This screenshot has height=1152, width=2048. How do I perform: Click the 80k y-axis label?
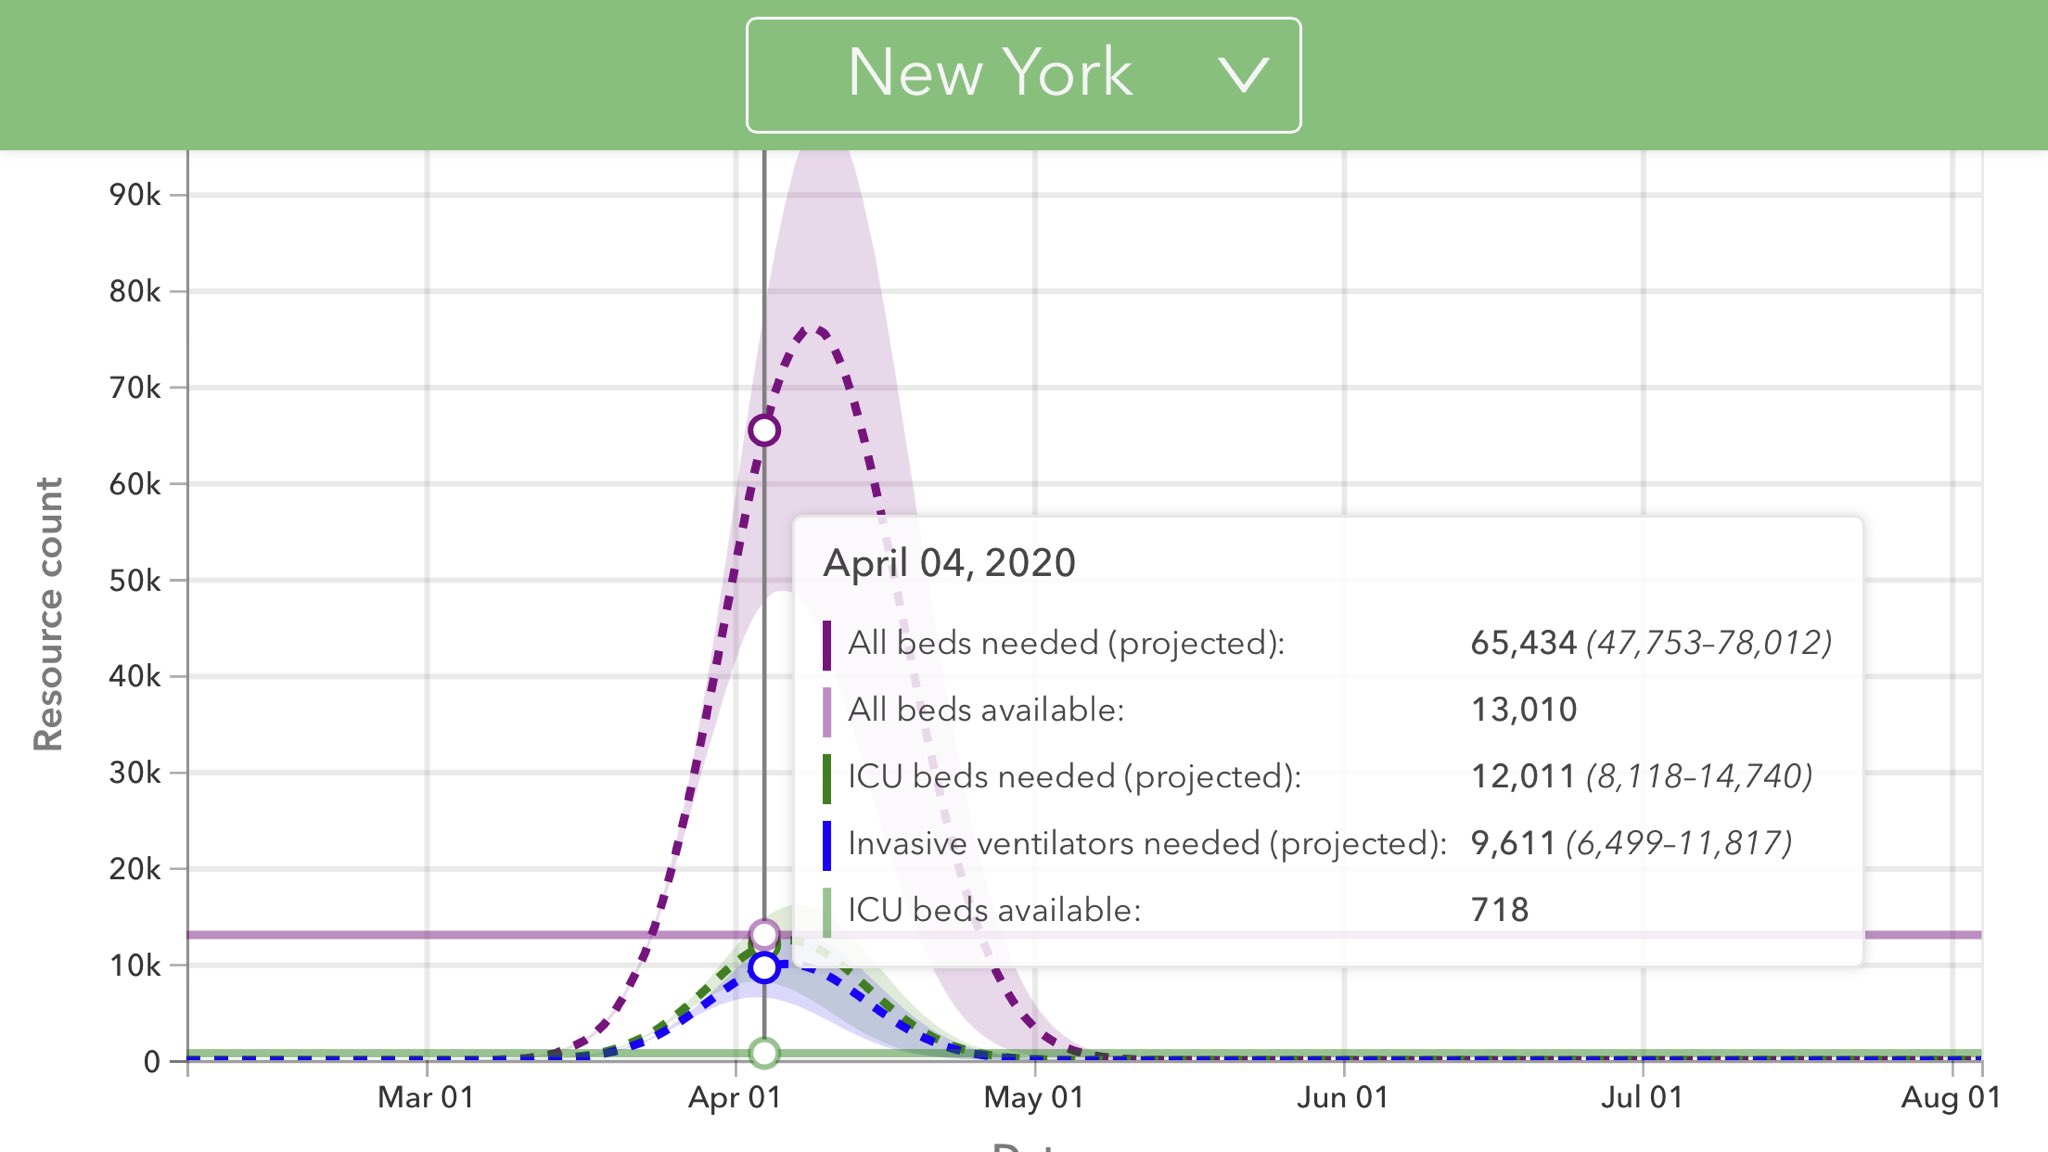(x=135, y=292)
